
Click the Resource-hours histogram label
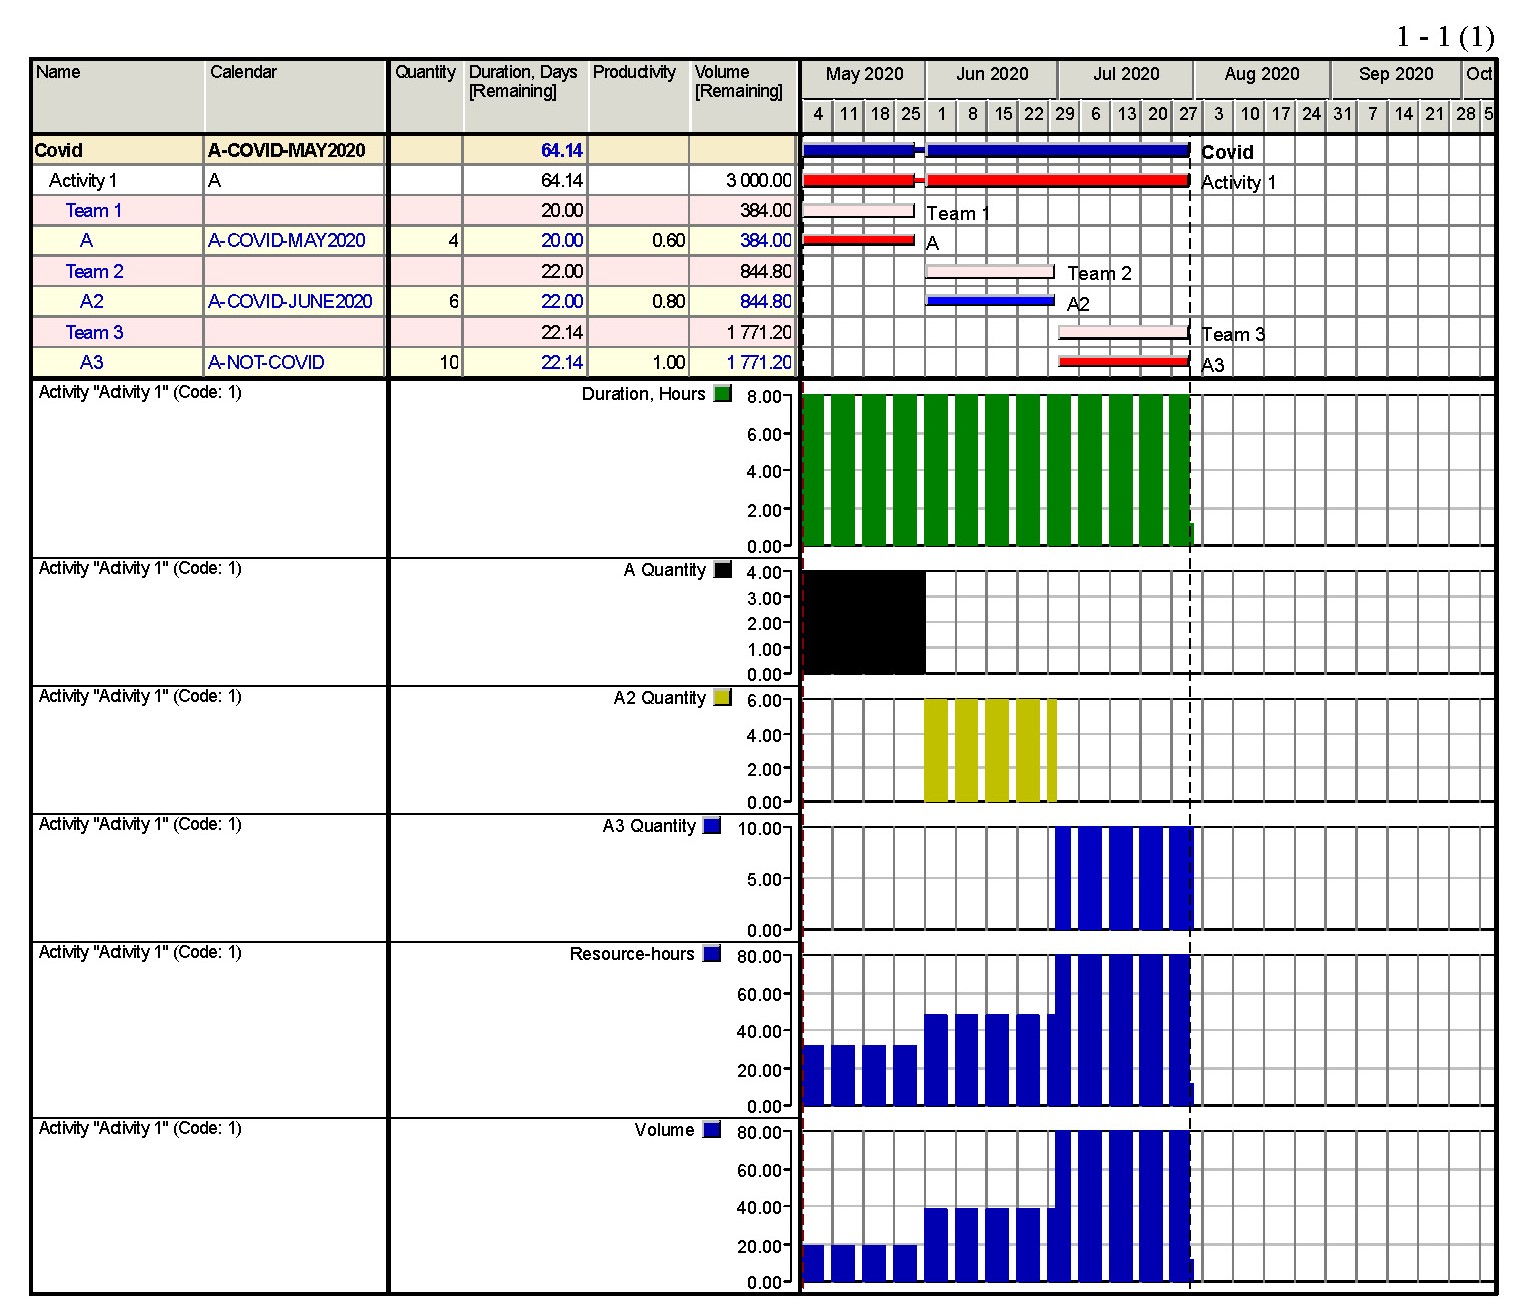click(x=632, y=954)
